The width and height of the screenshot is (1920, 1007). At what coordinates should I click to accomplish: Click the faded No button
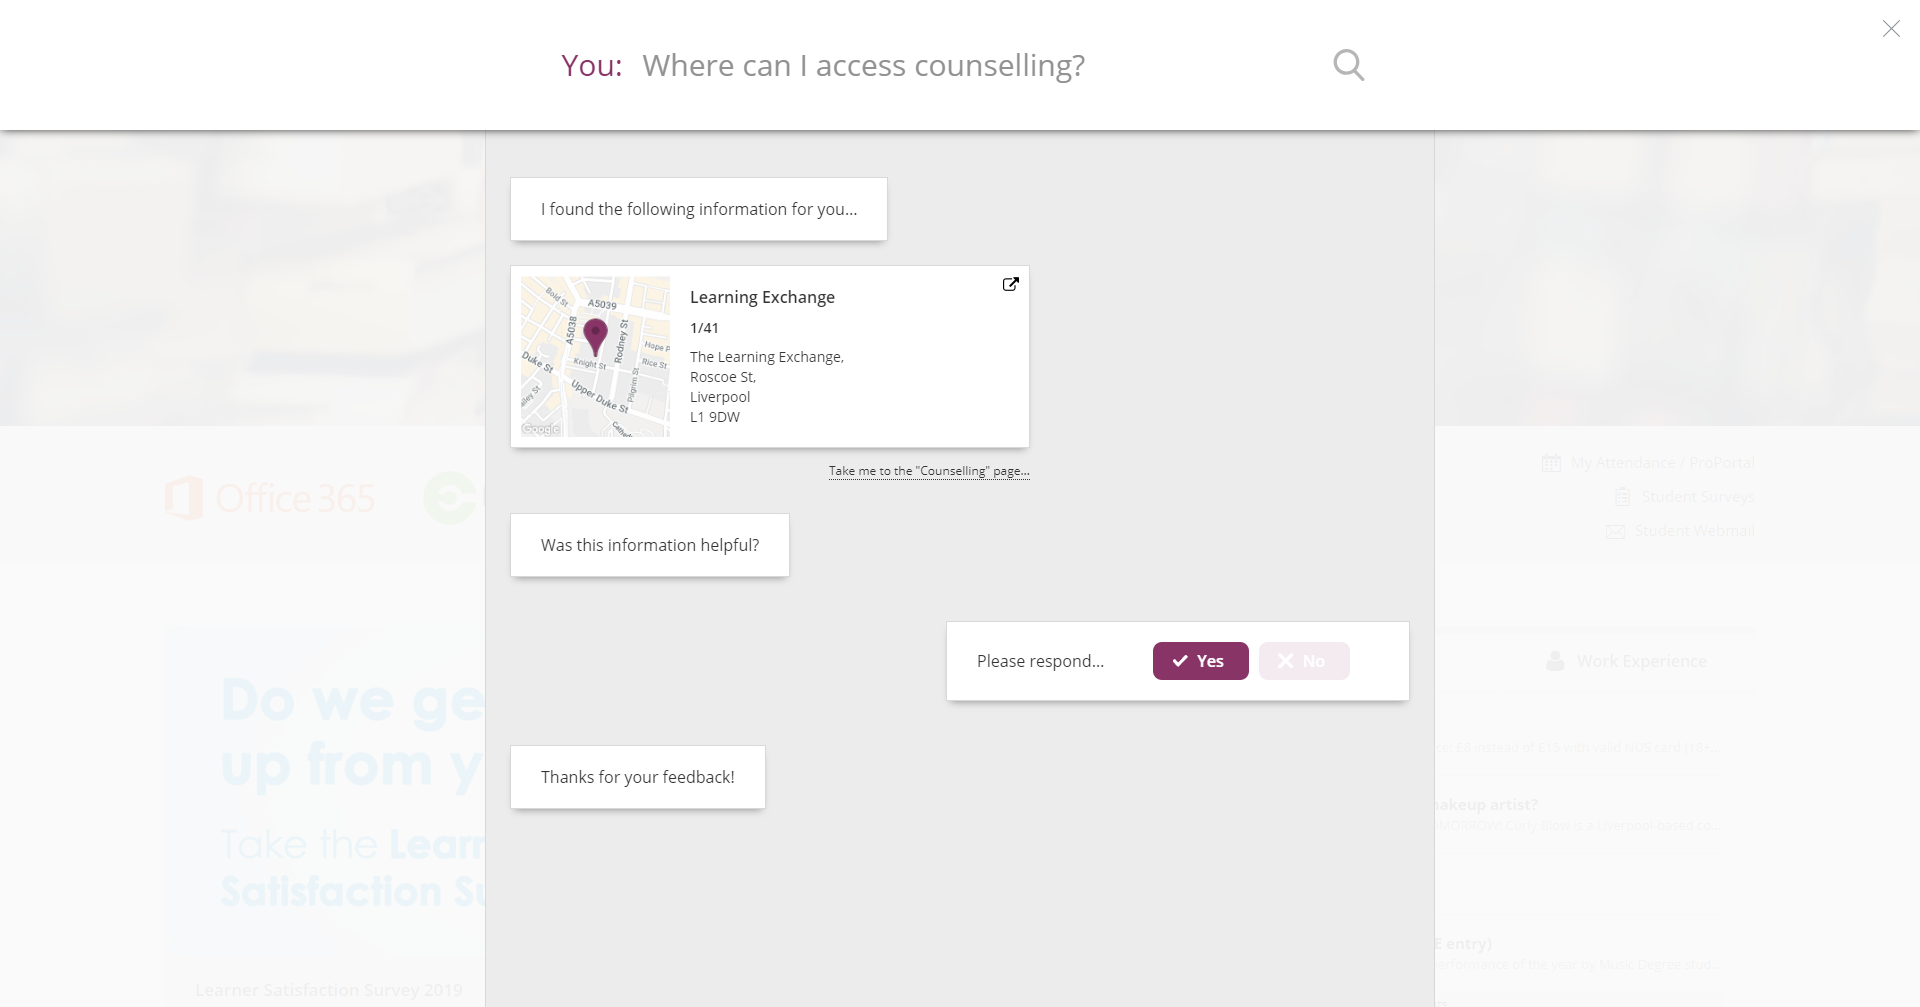(1304, 661)
